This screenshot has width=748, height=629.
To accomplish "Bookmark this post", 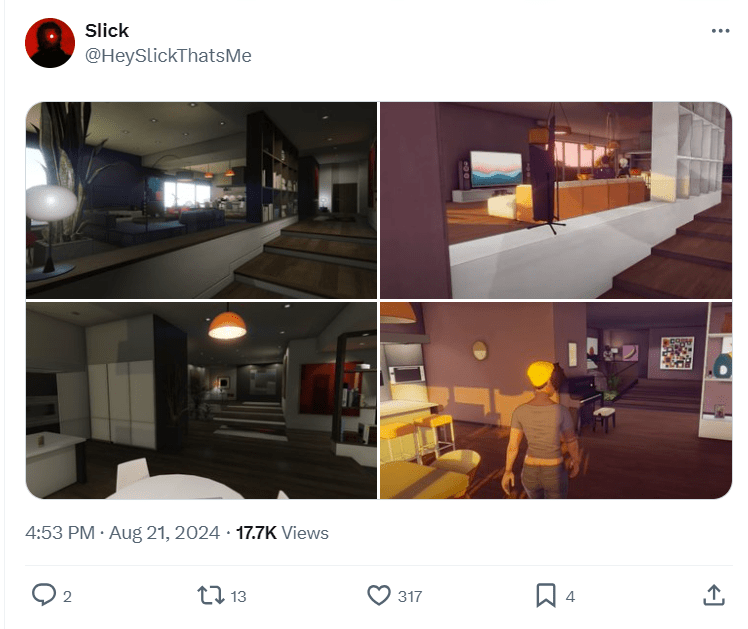I will (546, 596).
